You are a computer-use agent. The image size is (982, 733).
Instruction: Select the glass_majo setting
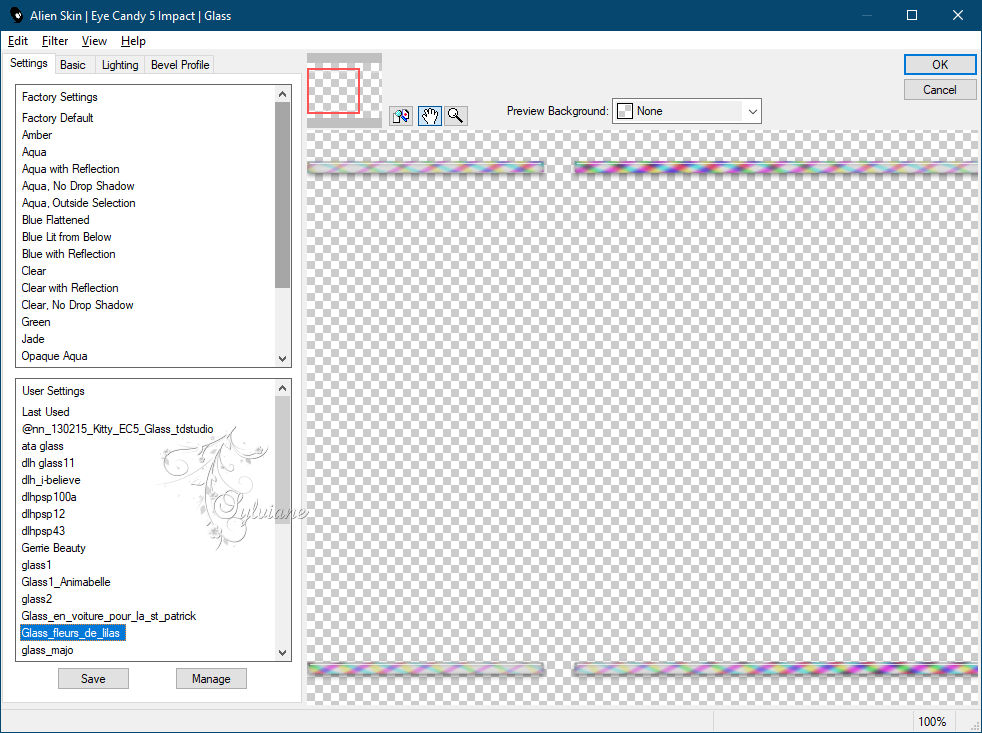click(x=47, y=650)
